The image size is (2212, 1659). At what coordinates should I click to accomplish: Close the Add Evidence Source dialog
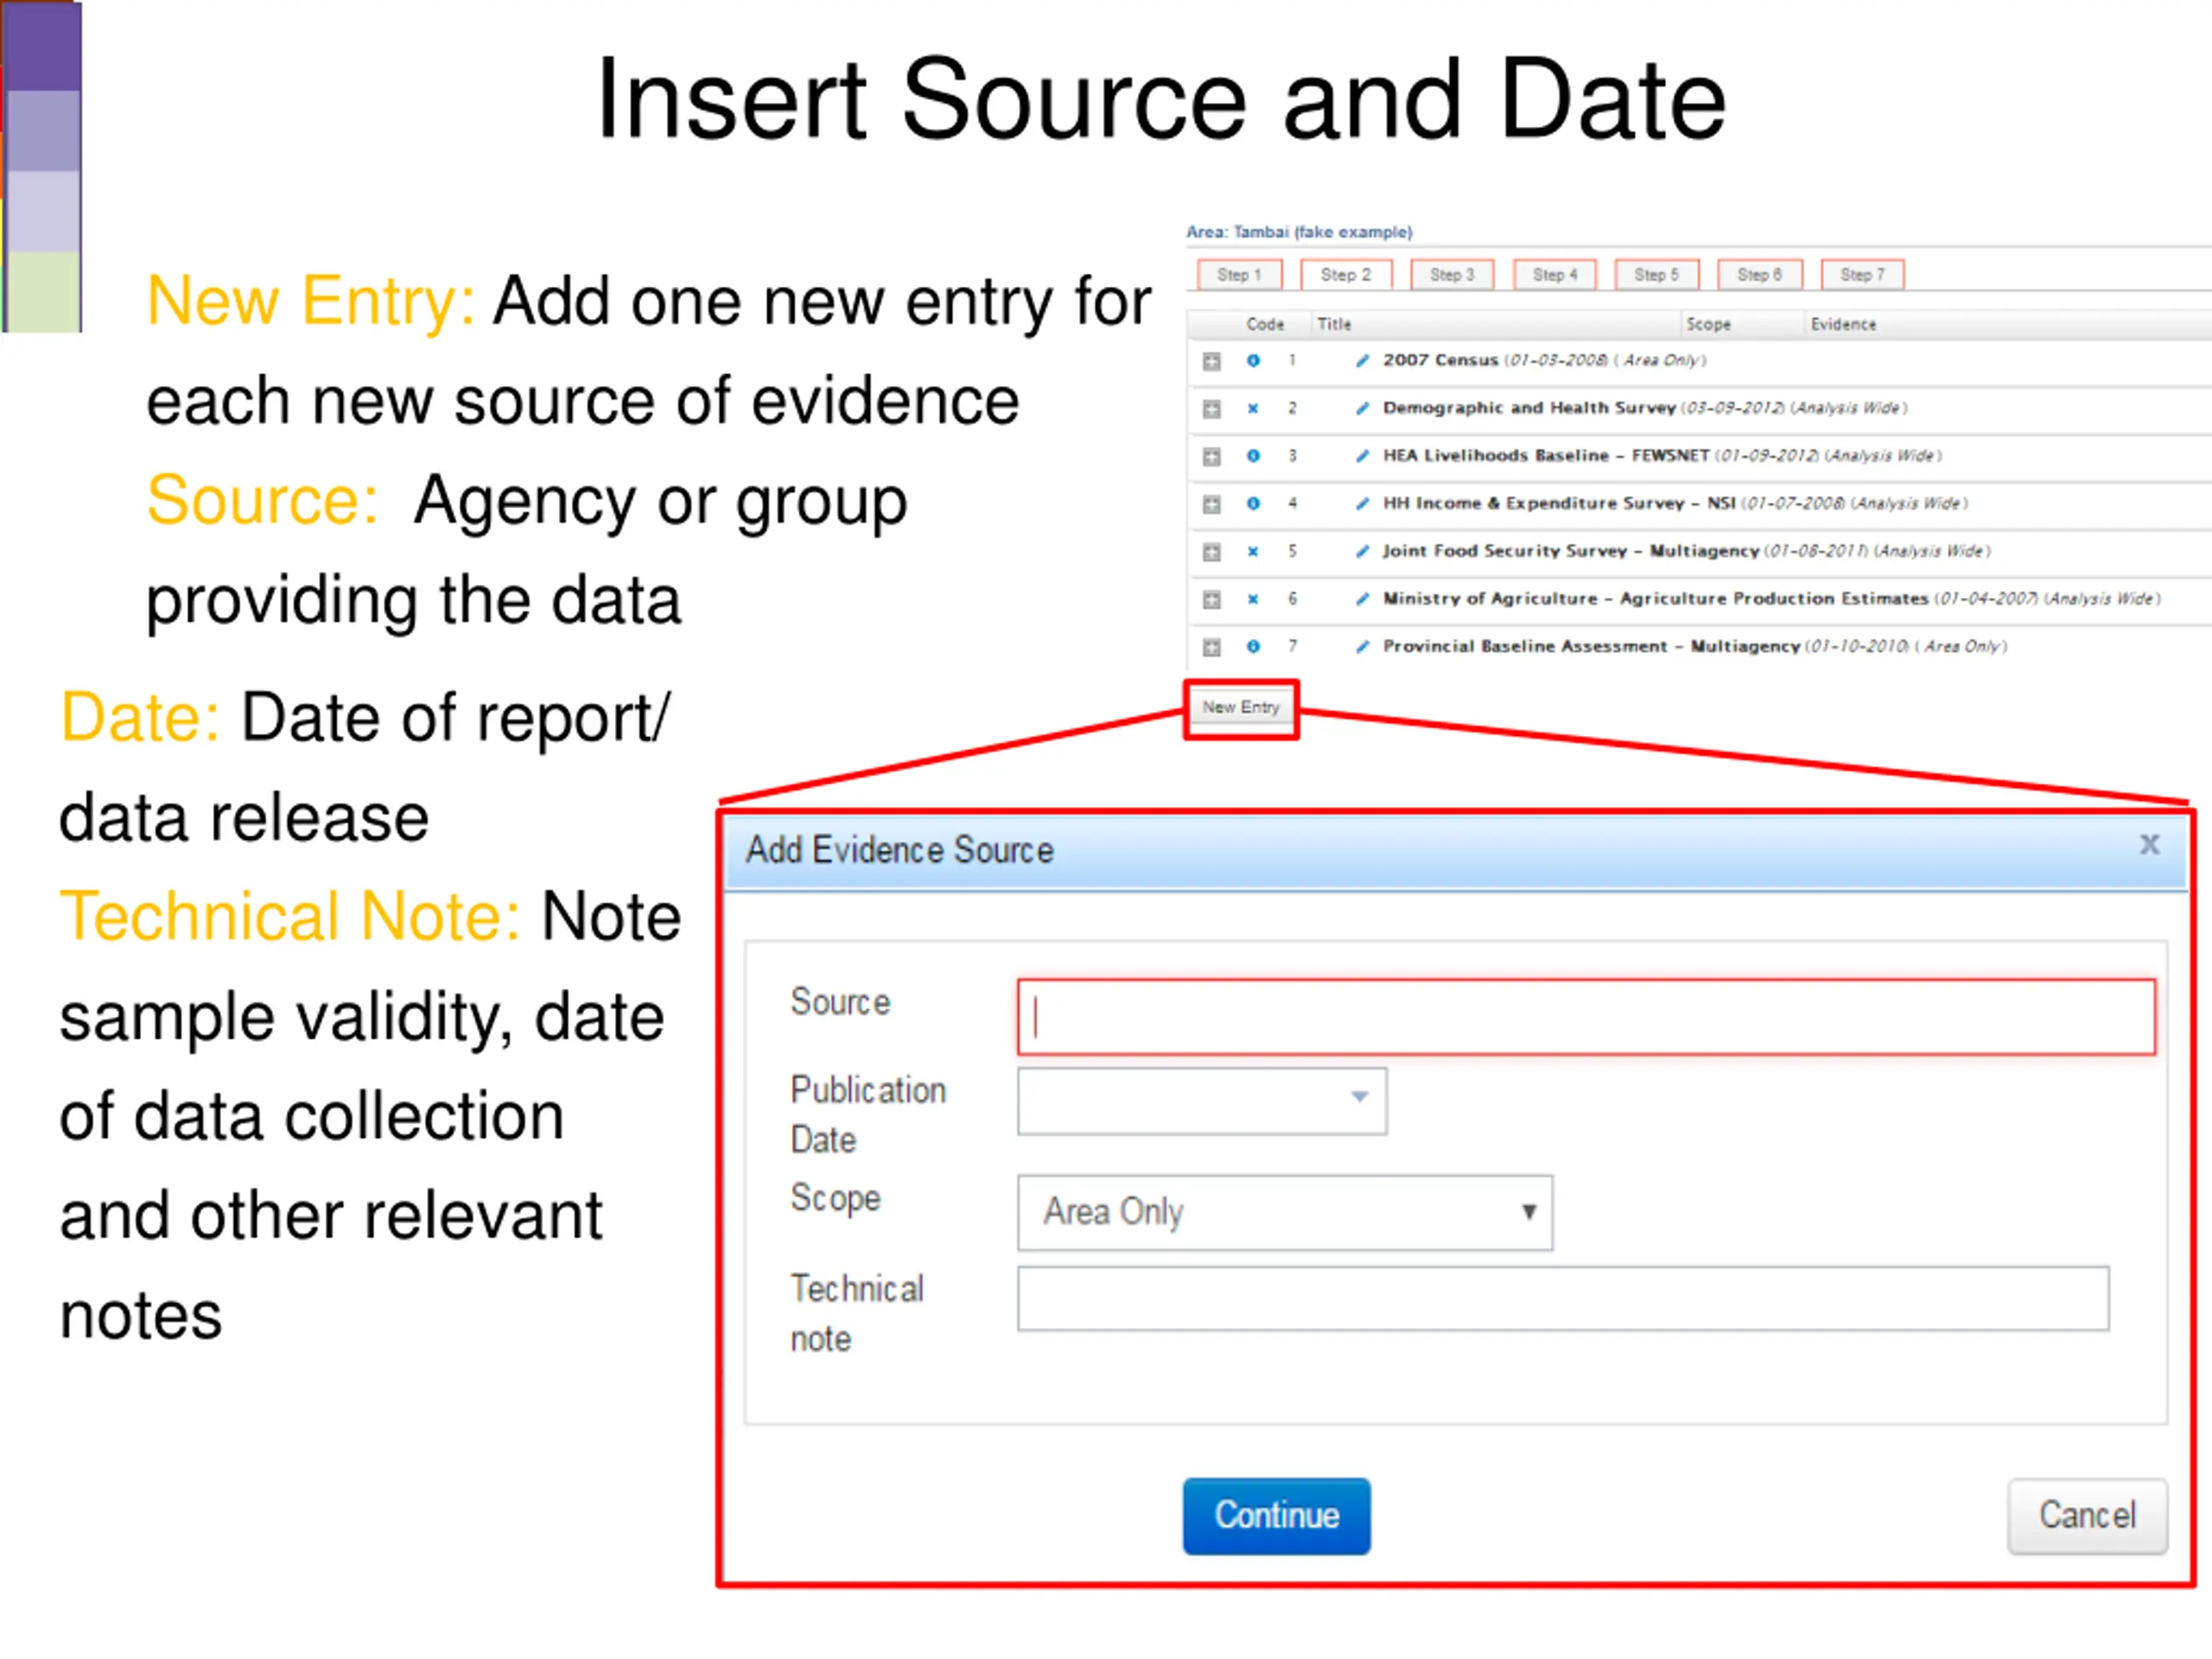coord(2150,845)
